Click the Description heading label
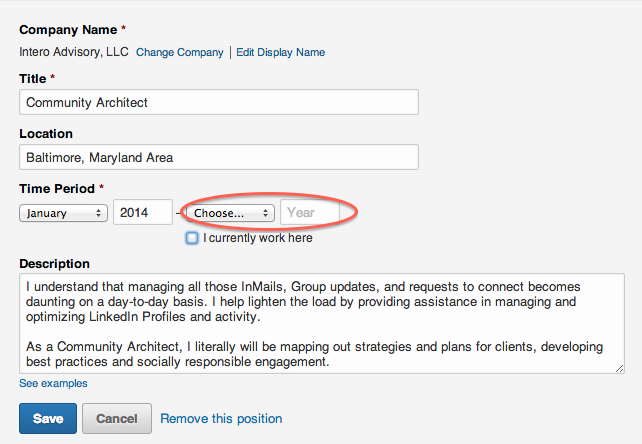 (54, 263)
